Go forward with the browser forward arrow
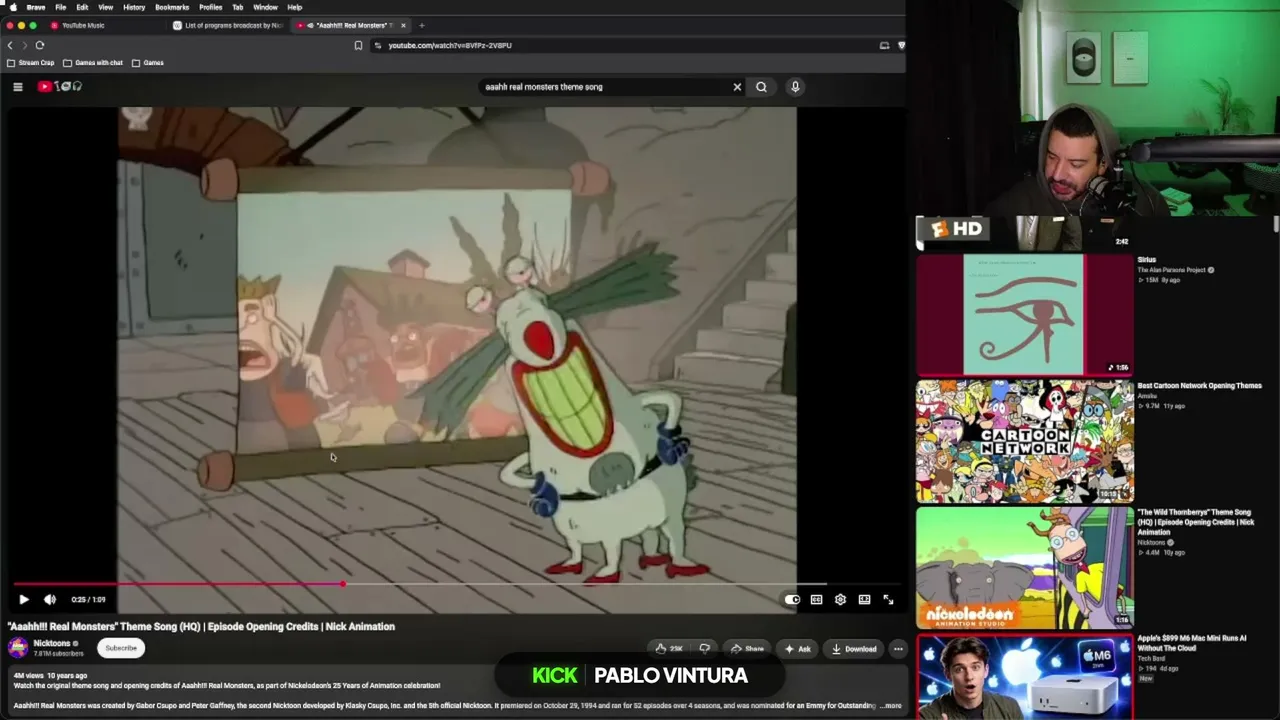This screenshot has width=1280, height=720. [24, 45]
